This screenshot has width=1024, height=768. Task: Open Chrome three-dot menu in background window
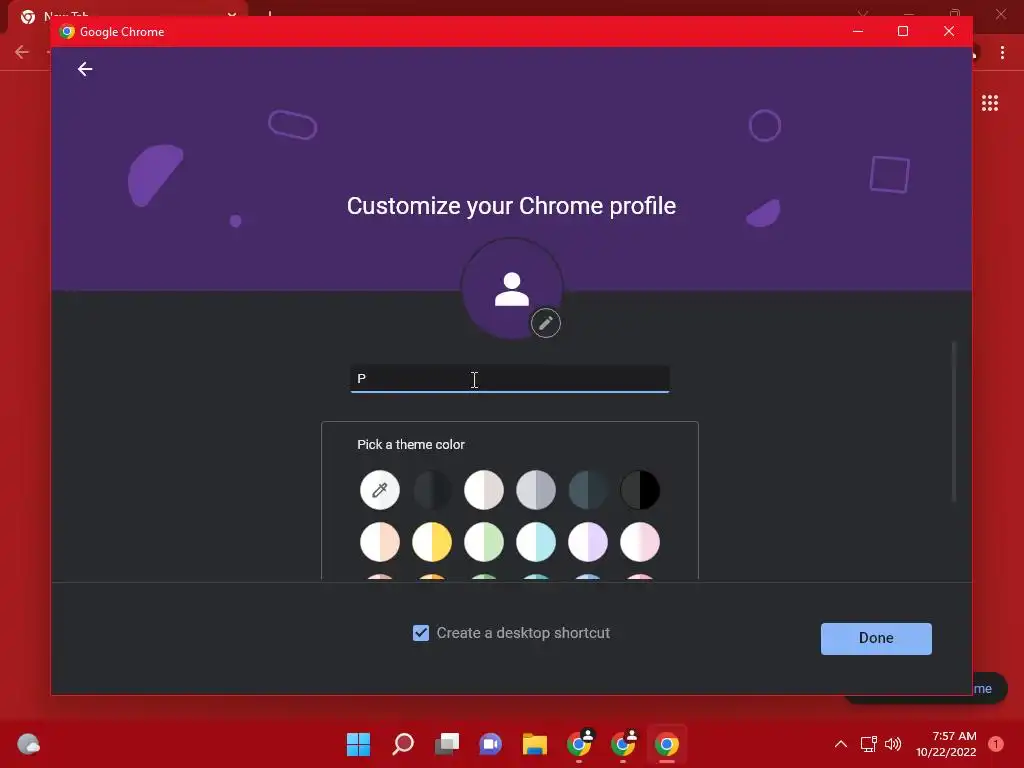coord(1002,52)
